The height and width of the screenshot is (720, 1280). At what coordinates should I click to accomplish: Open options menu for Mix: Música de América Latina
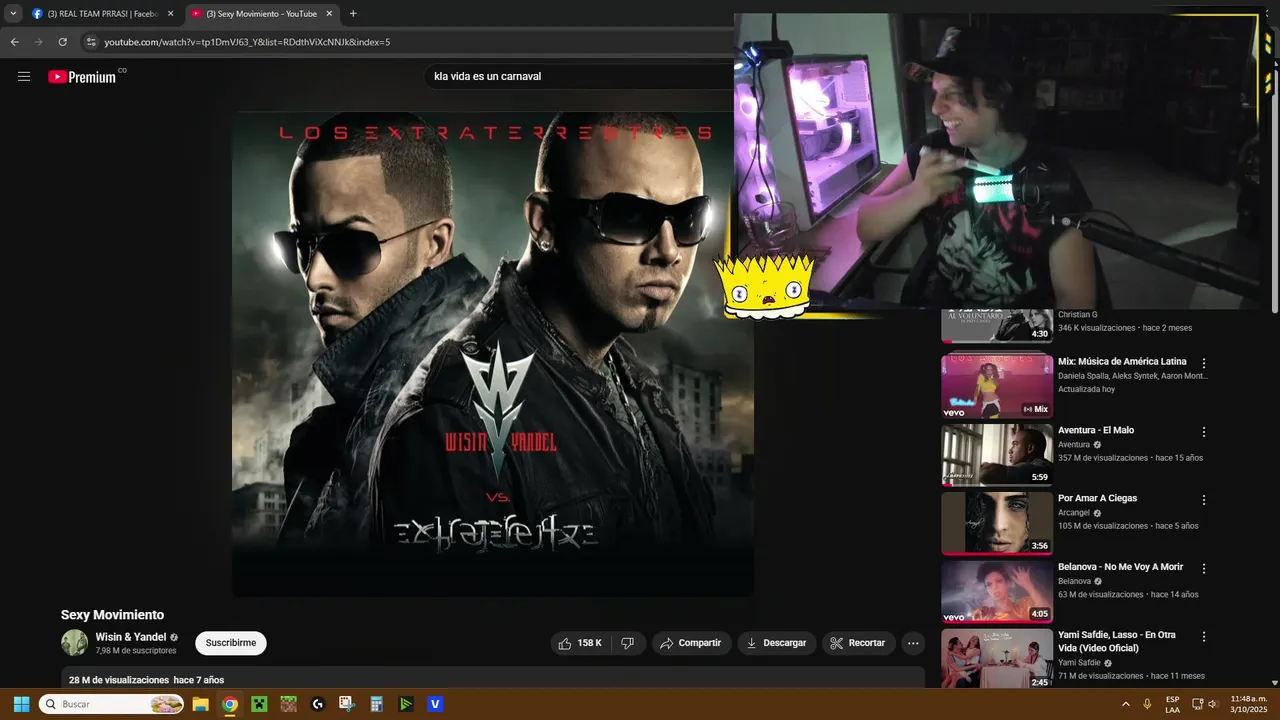tap(1204, 363)
